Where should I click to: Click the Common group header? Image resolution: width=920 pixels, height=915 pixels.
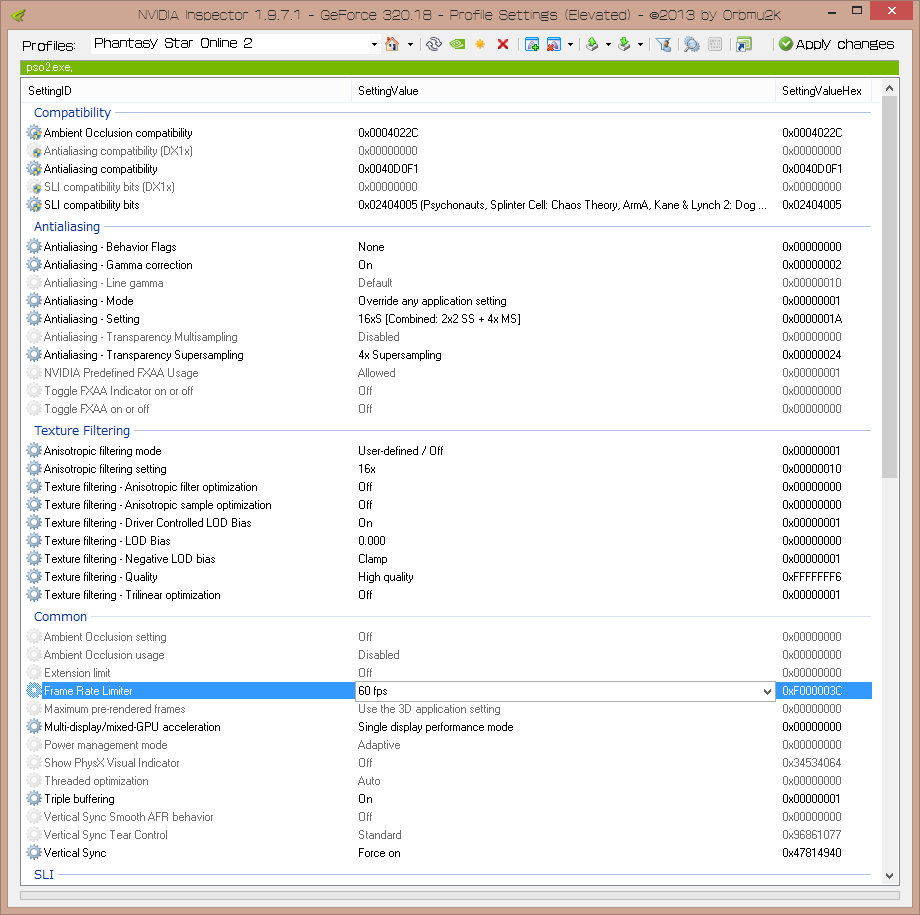click(x=60, y=616)
